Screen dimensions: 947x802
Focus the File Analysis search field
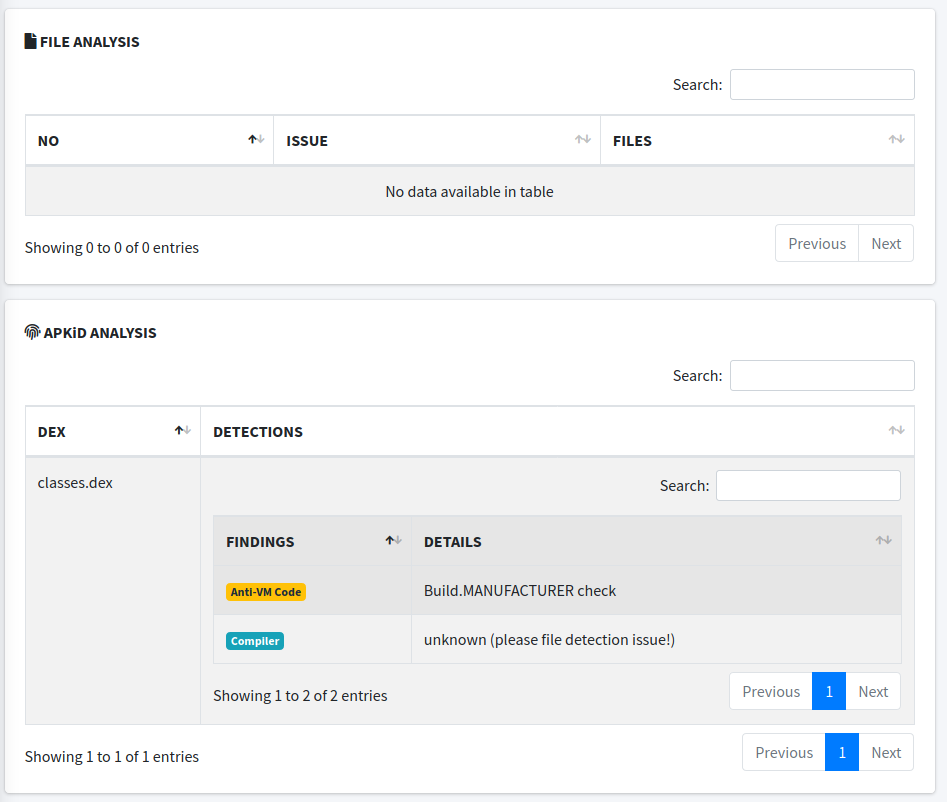822,85
